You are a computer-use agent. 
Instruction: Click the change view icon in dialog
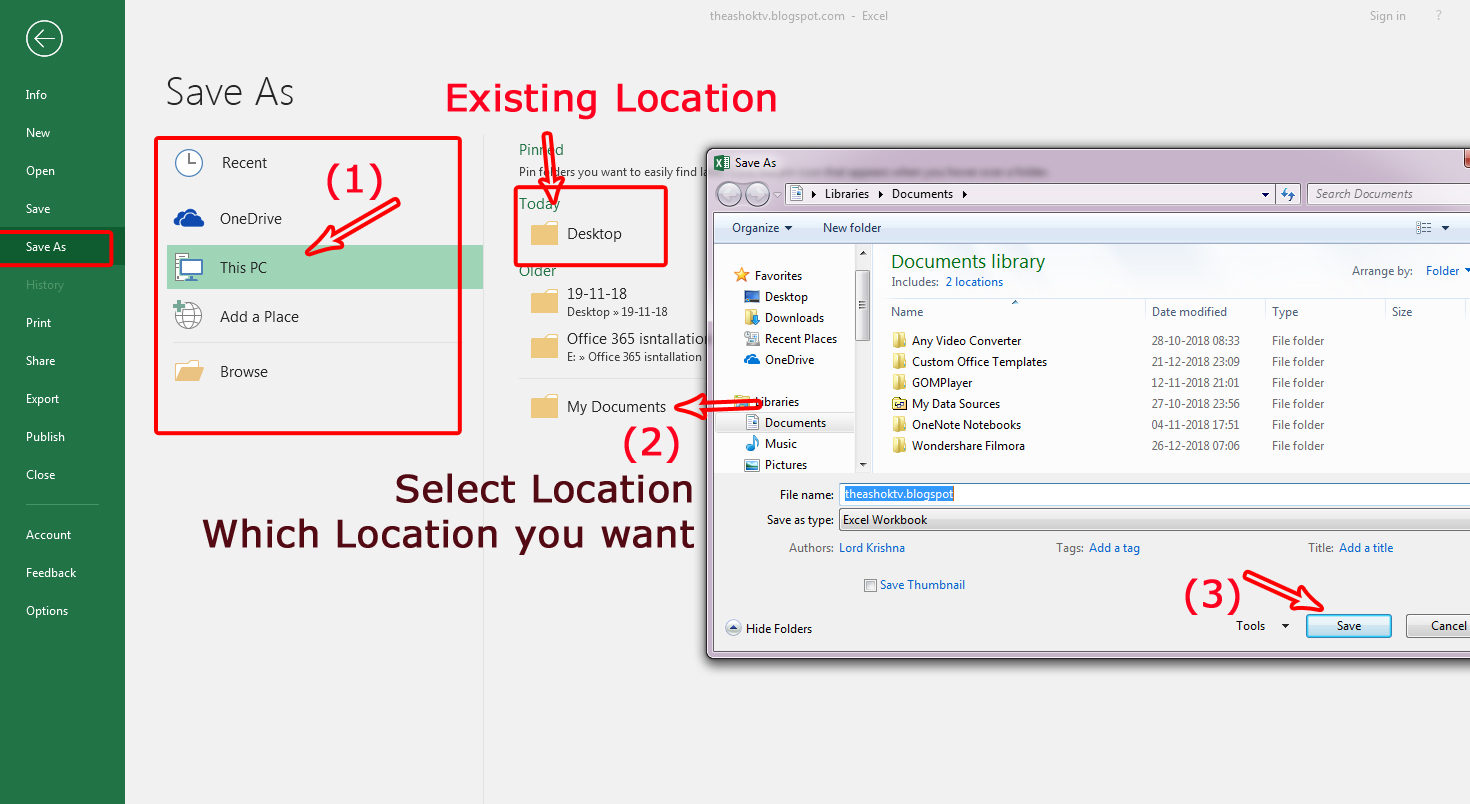coord(1424,228)
